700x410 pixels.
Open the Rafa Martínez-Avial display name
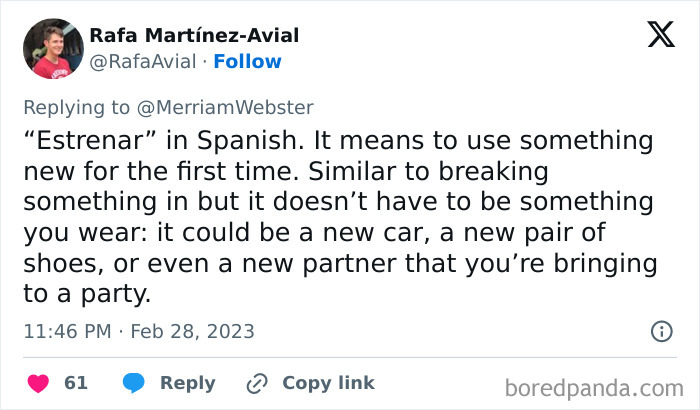click(x=194, y=36)
